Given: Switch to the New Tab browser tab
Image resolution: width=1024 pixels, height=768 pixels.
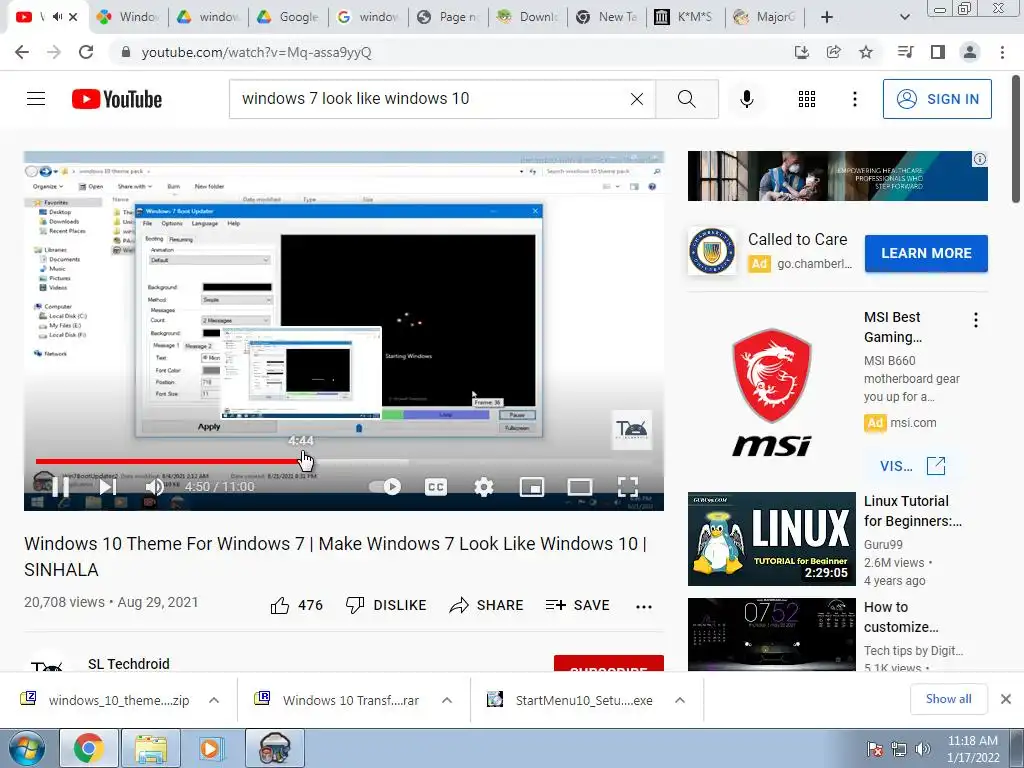Looking at the screenshot, I should click(x=606, y=17).
